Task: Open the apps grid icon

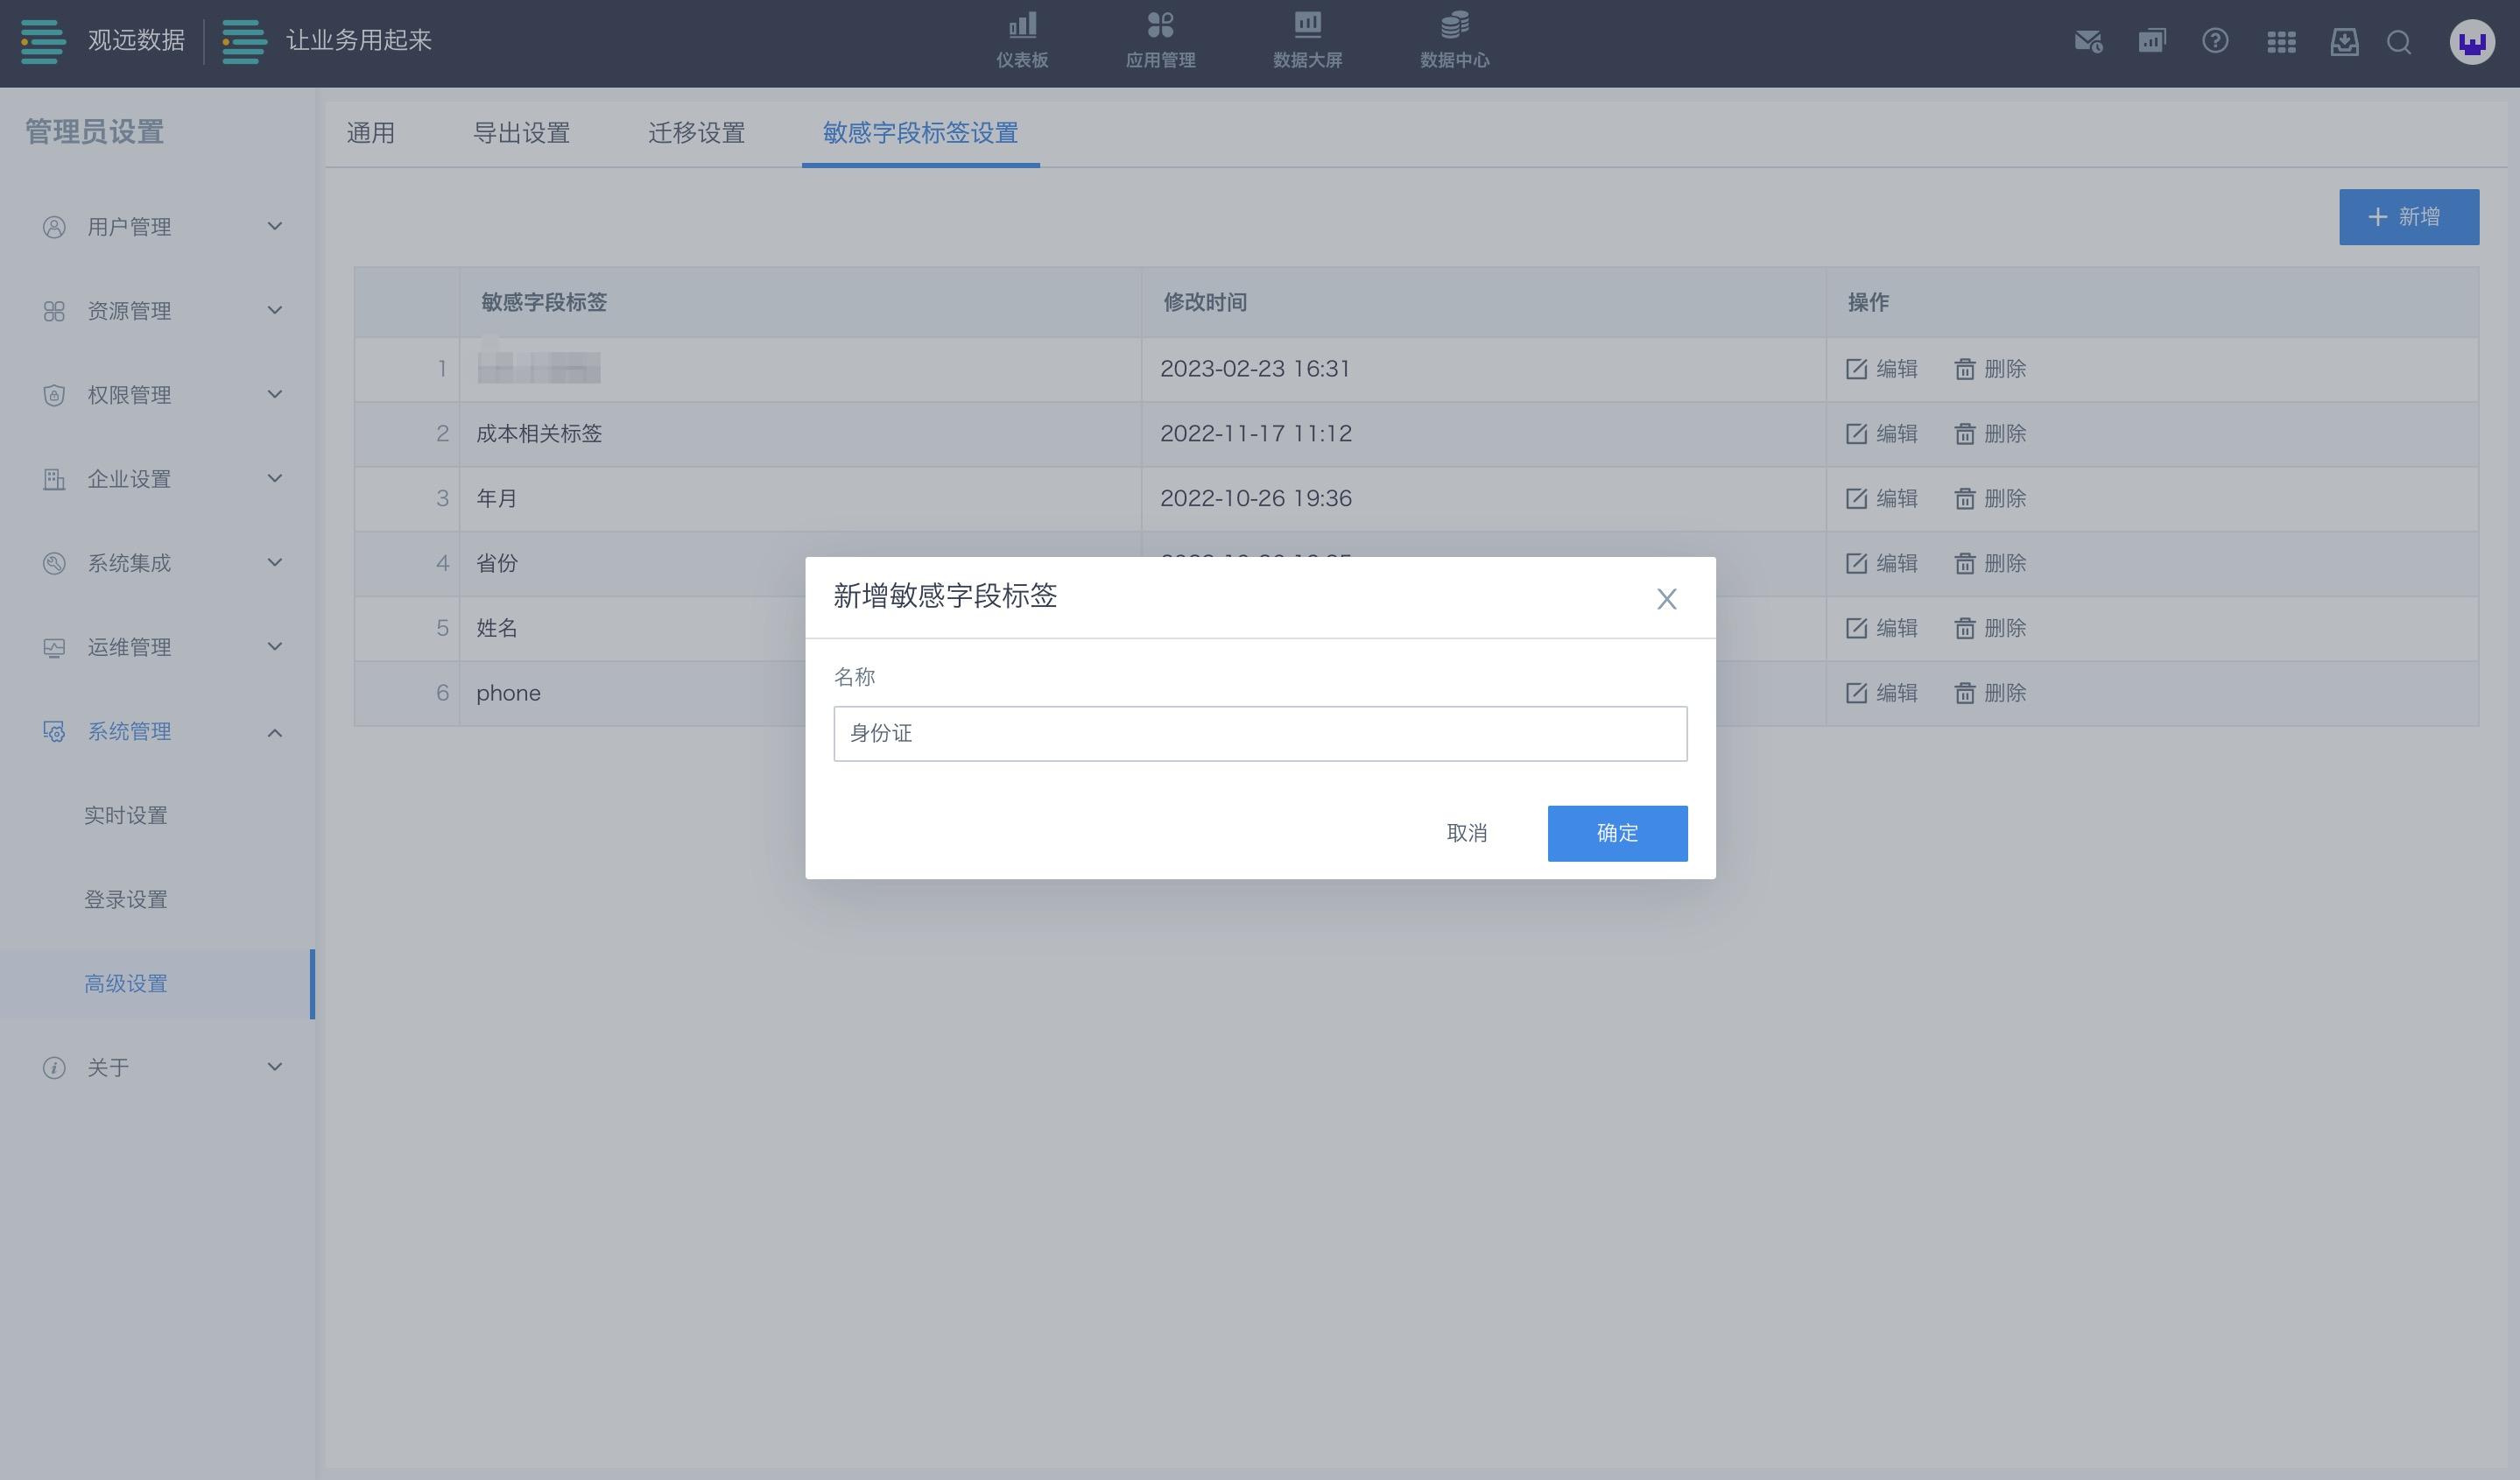Action: coord(2281,42)
